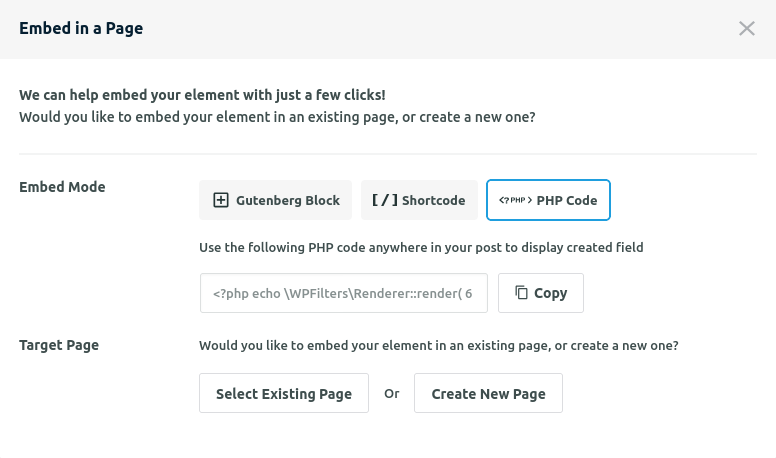The image size is (776, 458).
Task: Click the 'Use the following PHP code' hint
Action: [421, 247]
